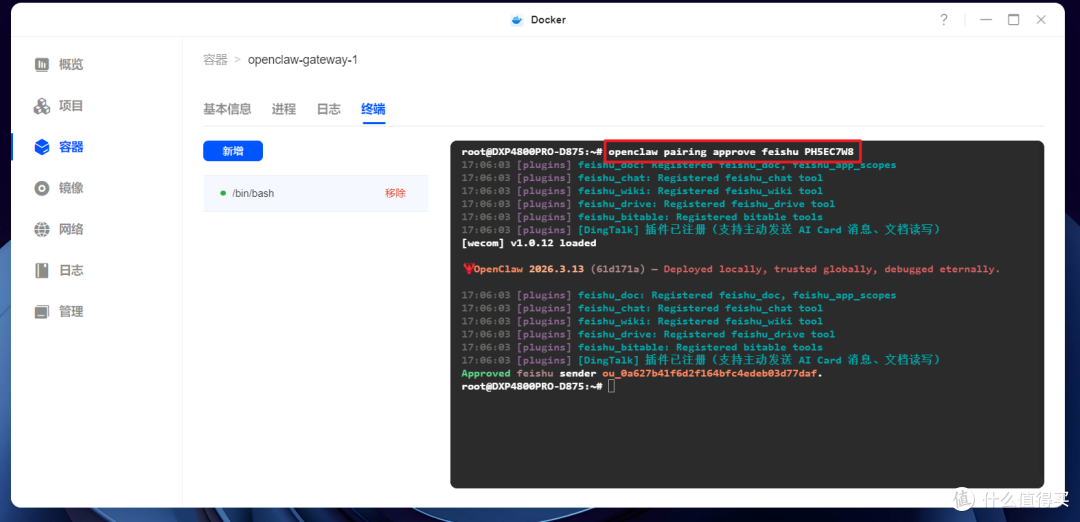Click the "[wecom] v1.0.12 loaded" line
The width and height of the screenshot is (1080, 522).
pyautogui.click(x=529, y=243)
